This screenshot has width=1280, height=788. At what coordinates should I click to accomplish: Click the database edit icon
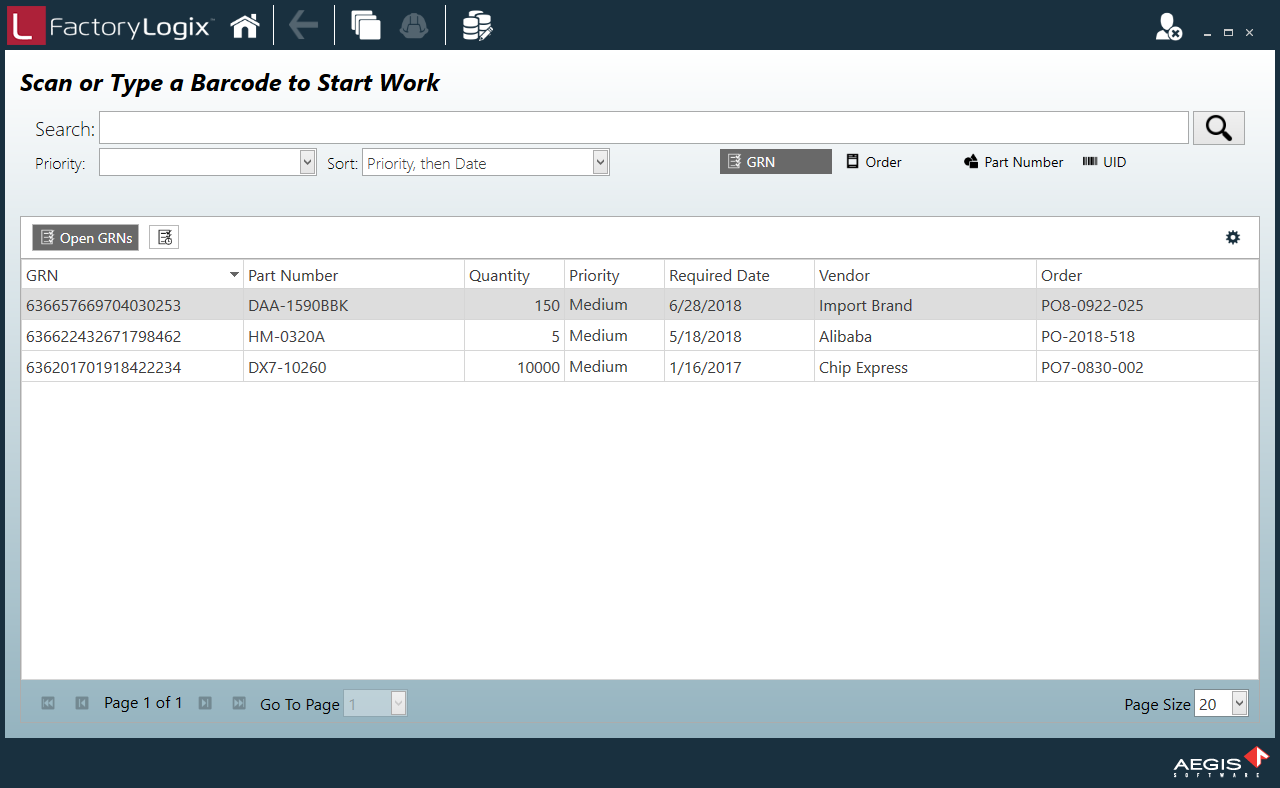pos(477,26)
